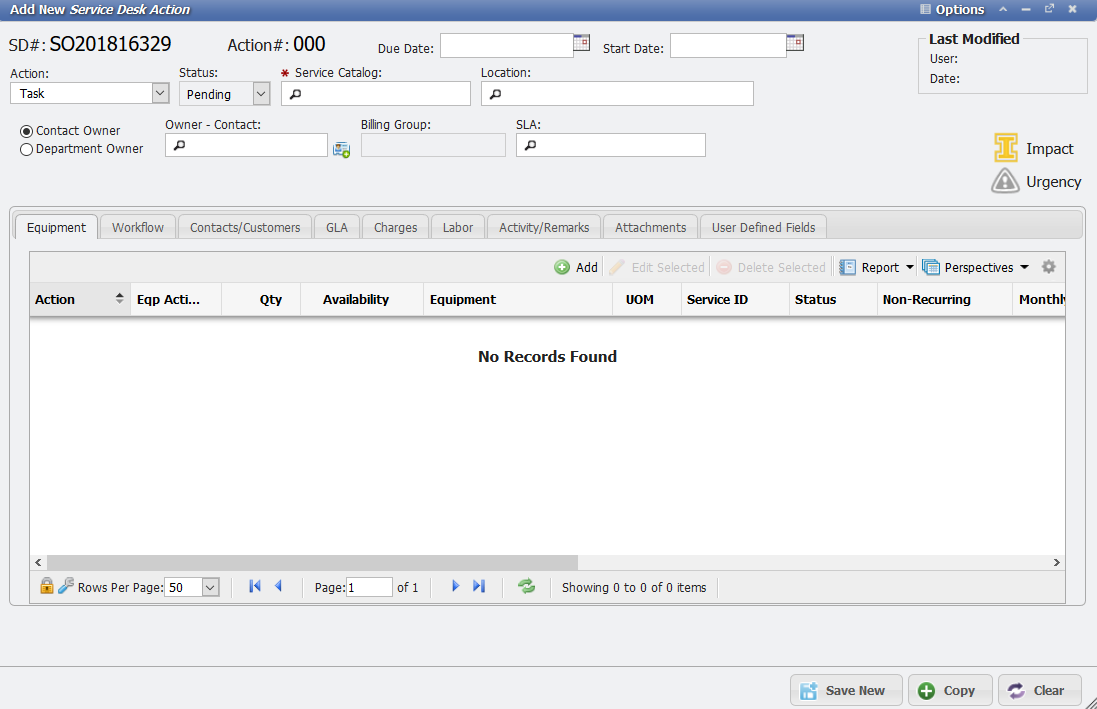Switch to the Workflow tab

138,227
